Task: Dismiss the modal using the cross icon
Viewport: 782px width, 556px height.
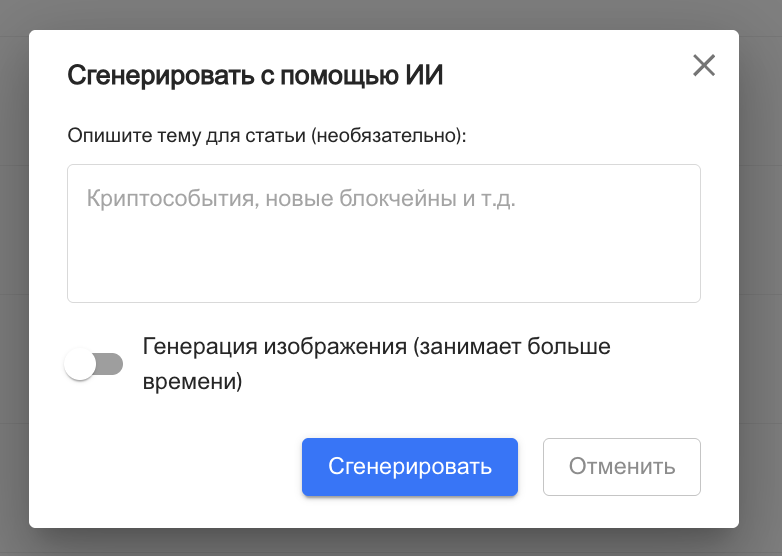Action: (x=704, y=66)
